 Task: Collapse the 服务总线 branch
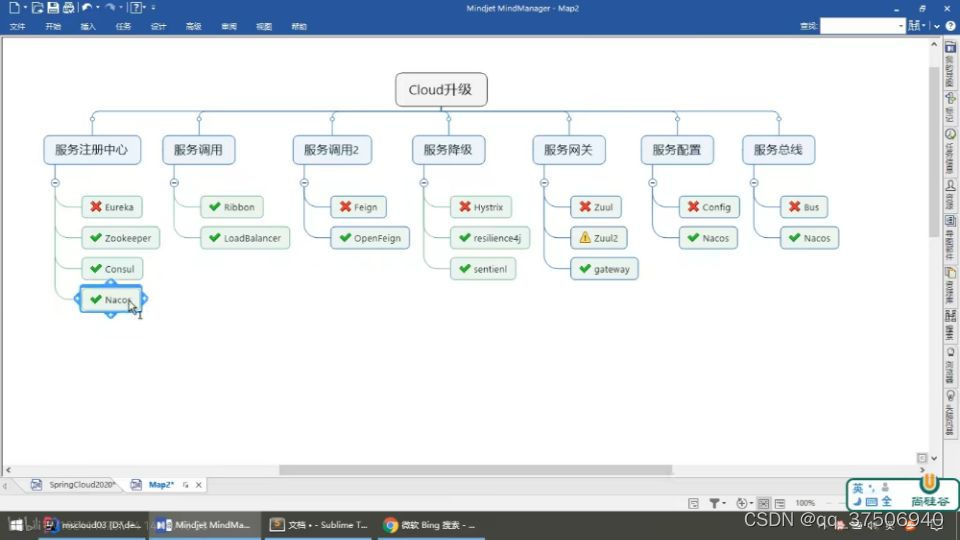coord(754,182)
